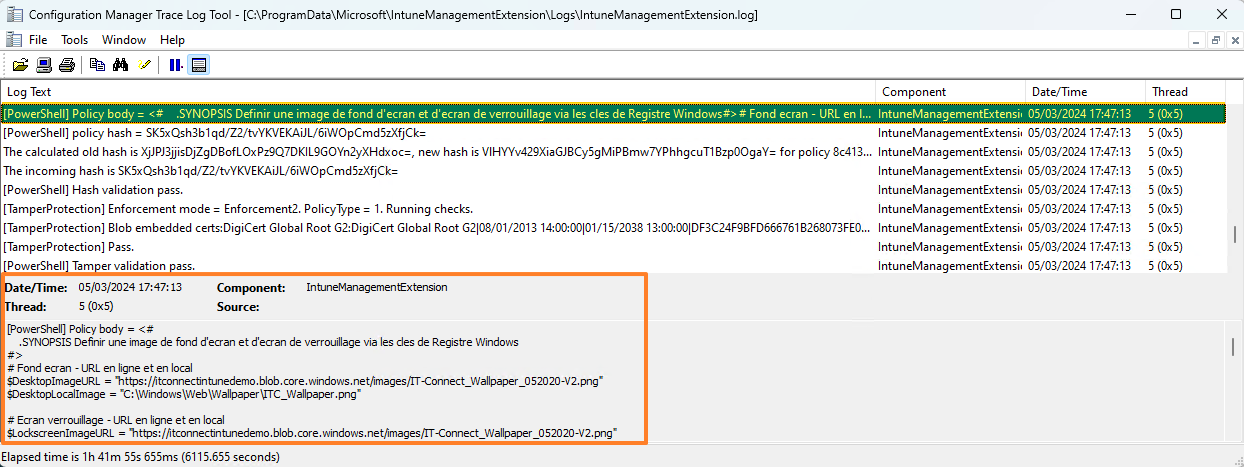This screenshot has width=1244, height=467.
Task: Click the DesktopImageURL line in details
Action: click(x=305, y=381)
